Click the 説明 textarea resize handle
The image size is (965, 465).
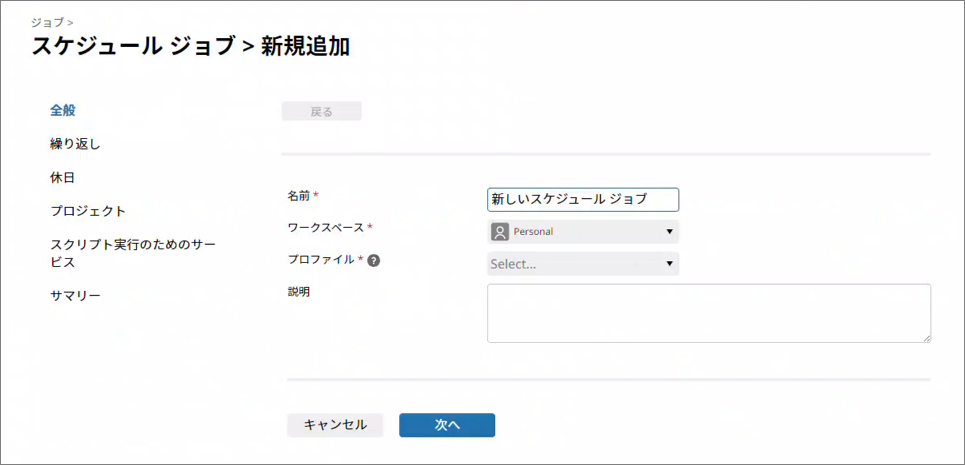[x=926, y=338]
